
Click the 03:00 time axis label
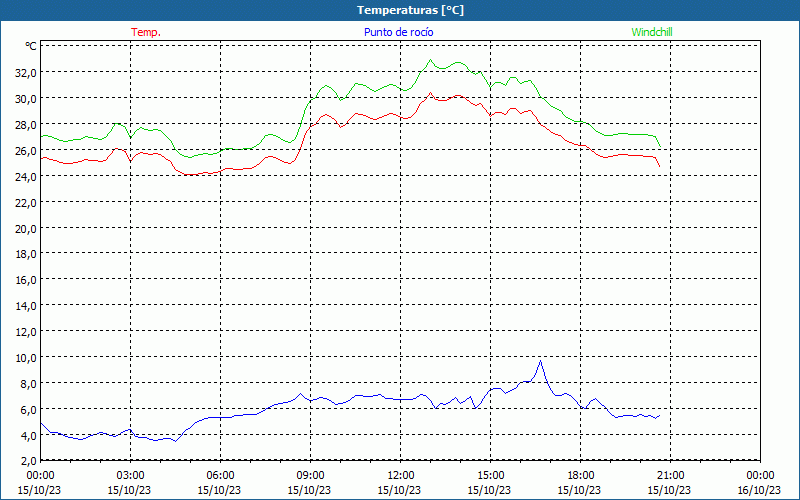pyautogui.click(x=130, y=476)
